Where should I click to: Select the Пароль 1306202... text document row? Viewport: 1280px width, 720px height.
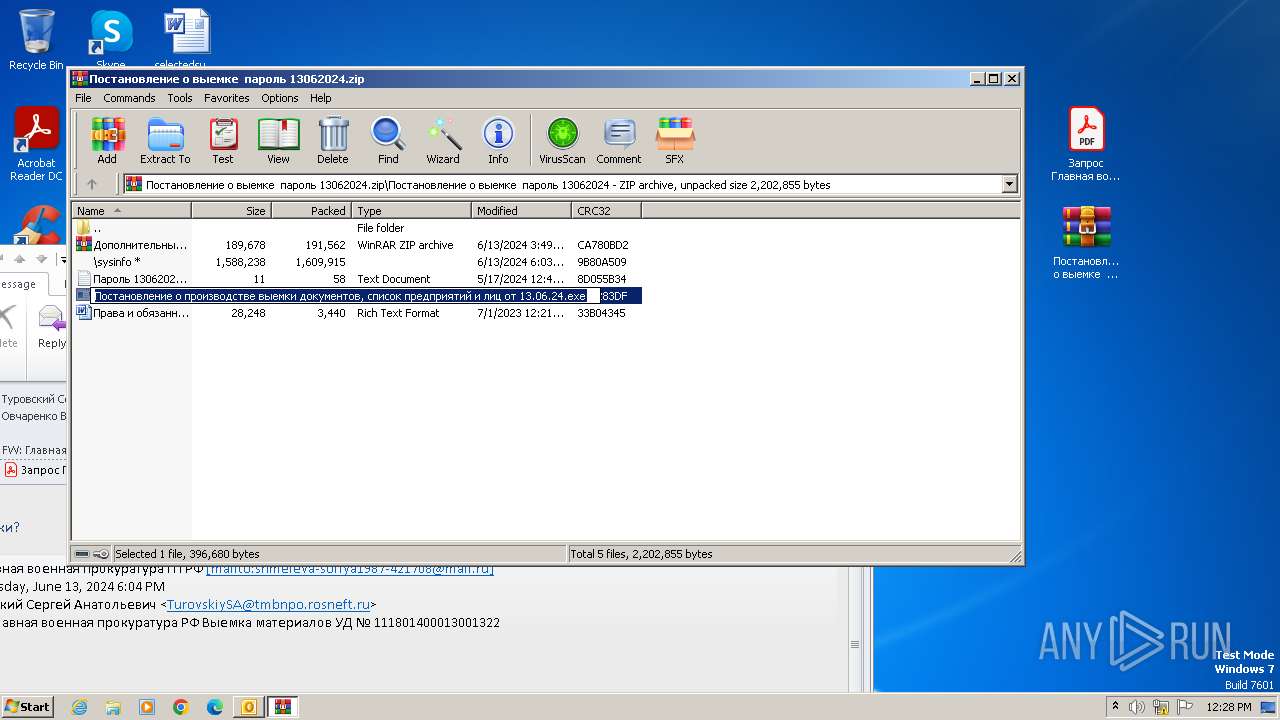point(357,279)
